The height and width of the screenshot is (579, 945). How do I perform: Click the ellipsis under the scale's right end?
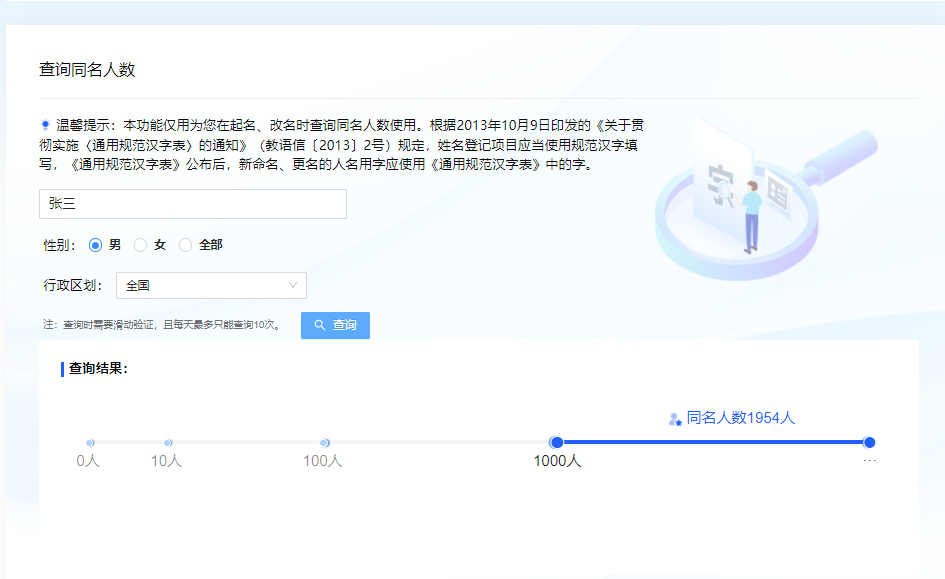click(869, 461)
